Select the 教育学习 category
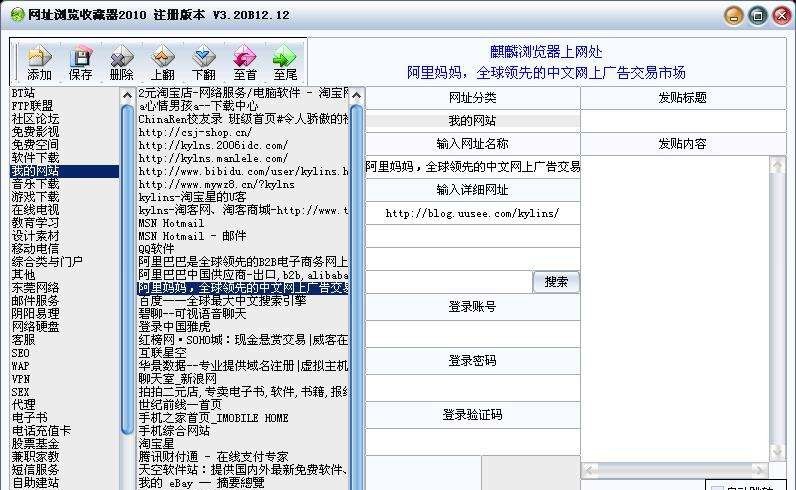This screenshot has height=490, width=796. coord(35,223)
